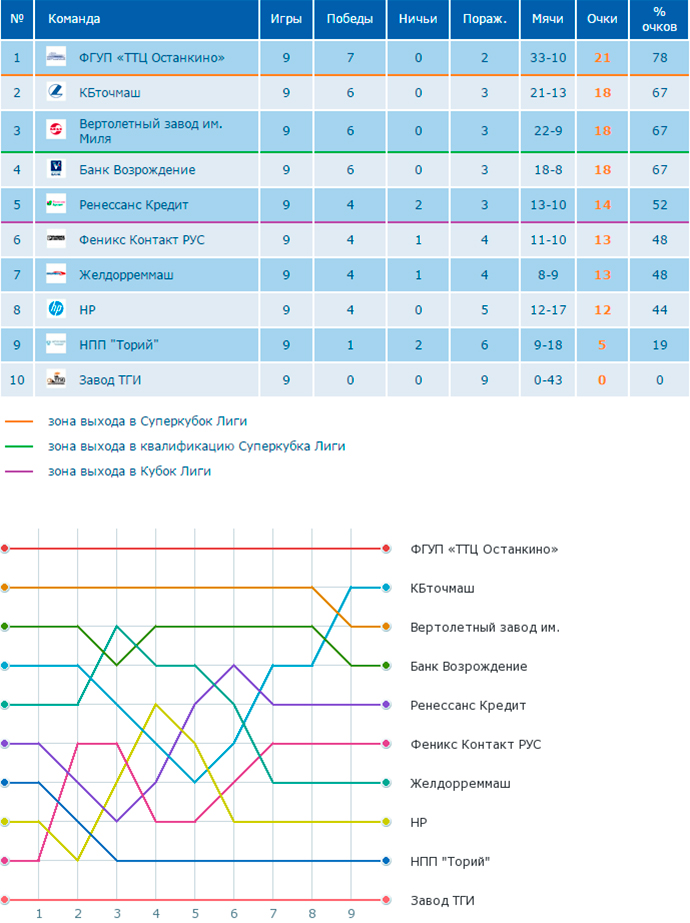Click the КБточмаш team logo
690x923 pixels.
(x=56, y=92)
